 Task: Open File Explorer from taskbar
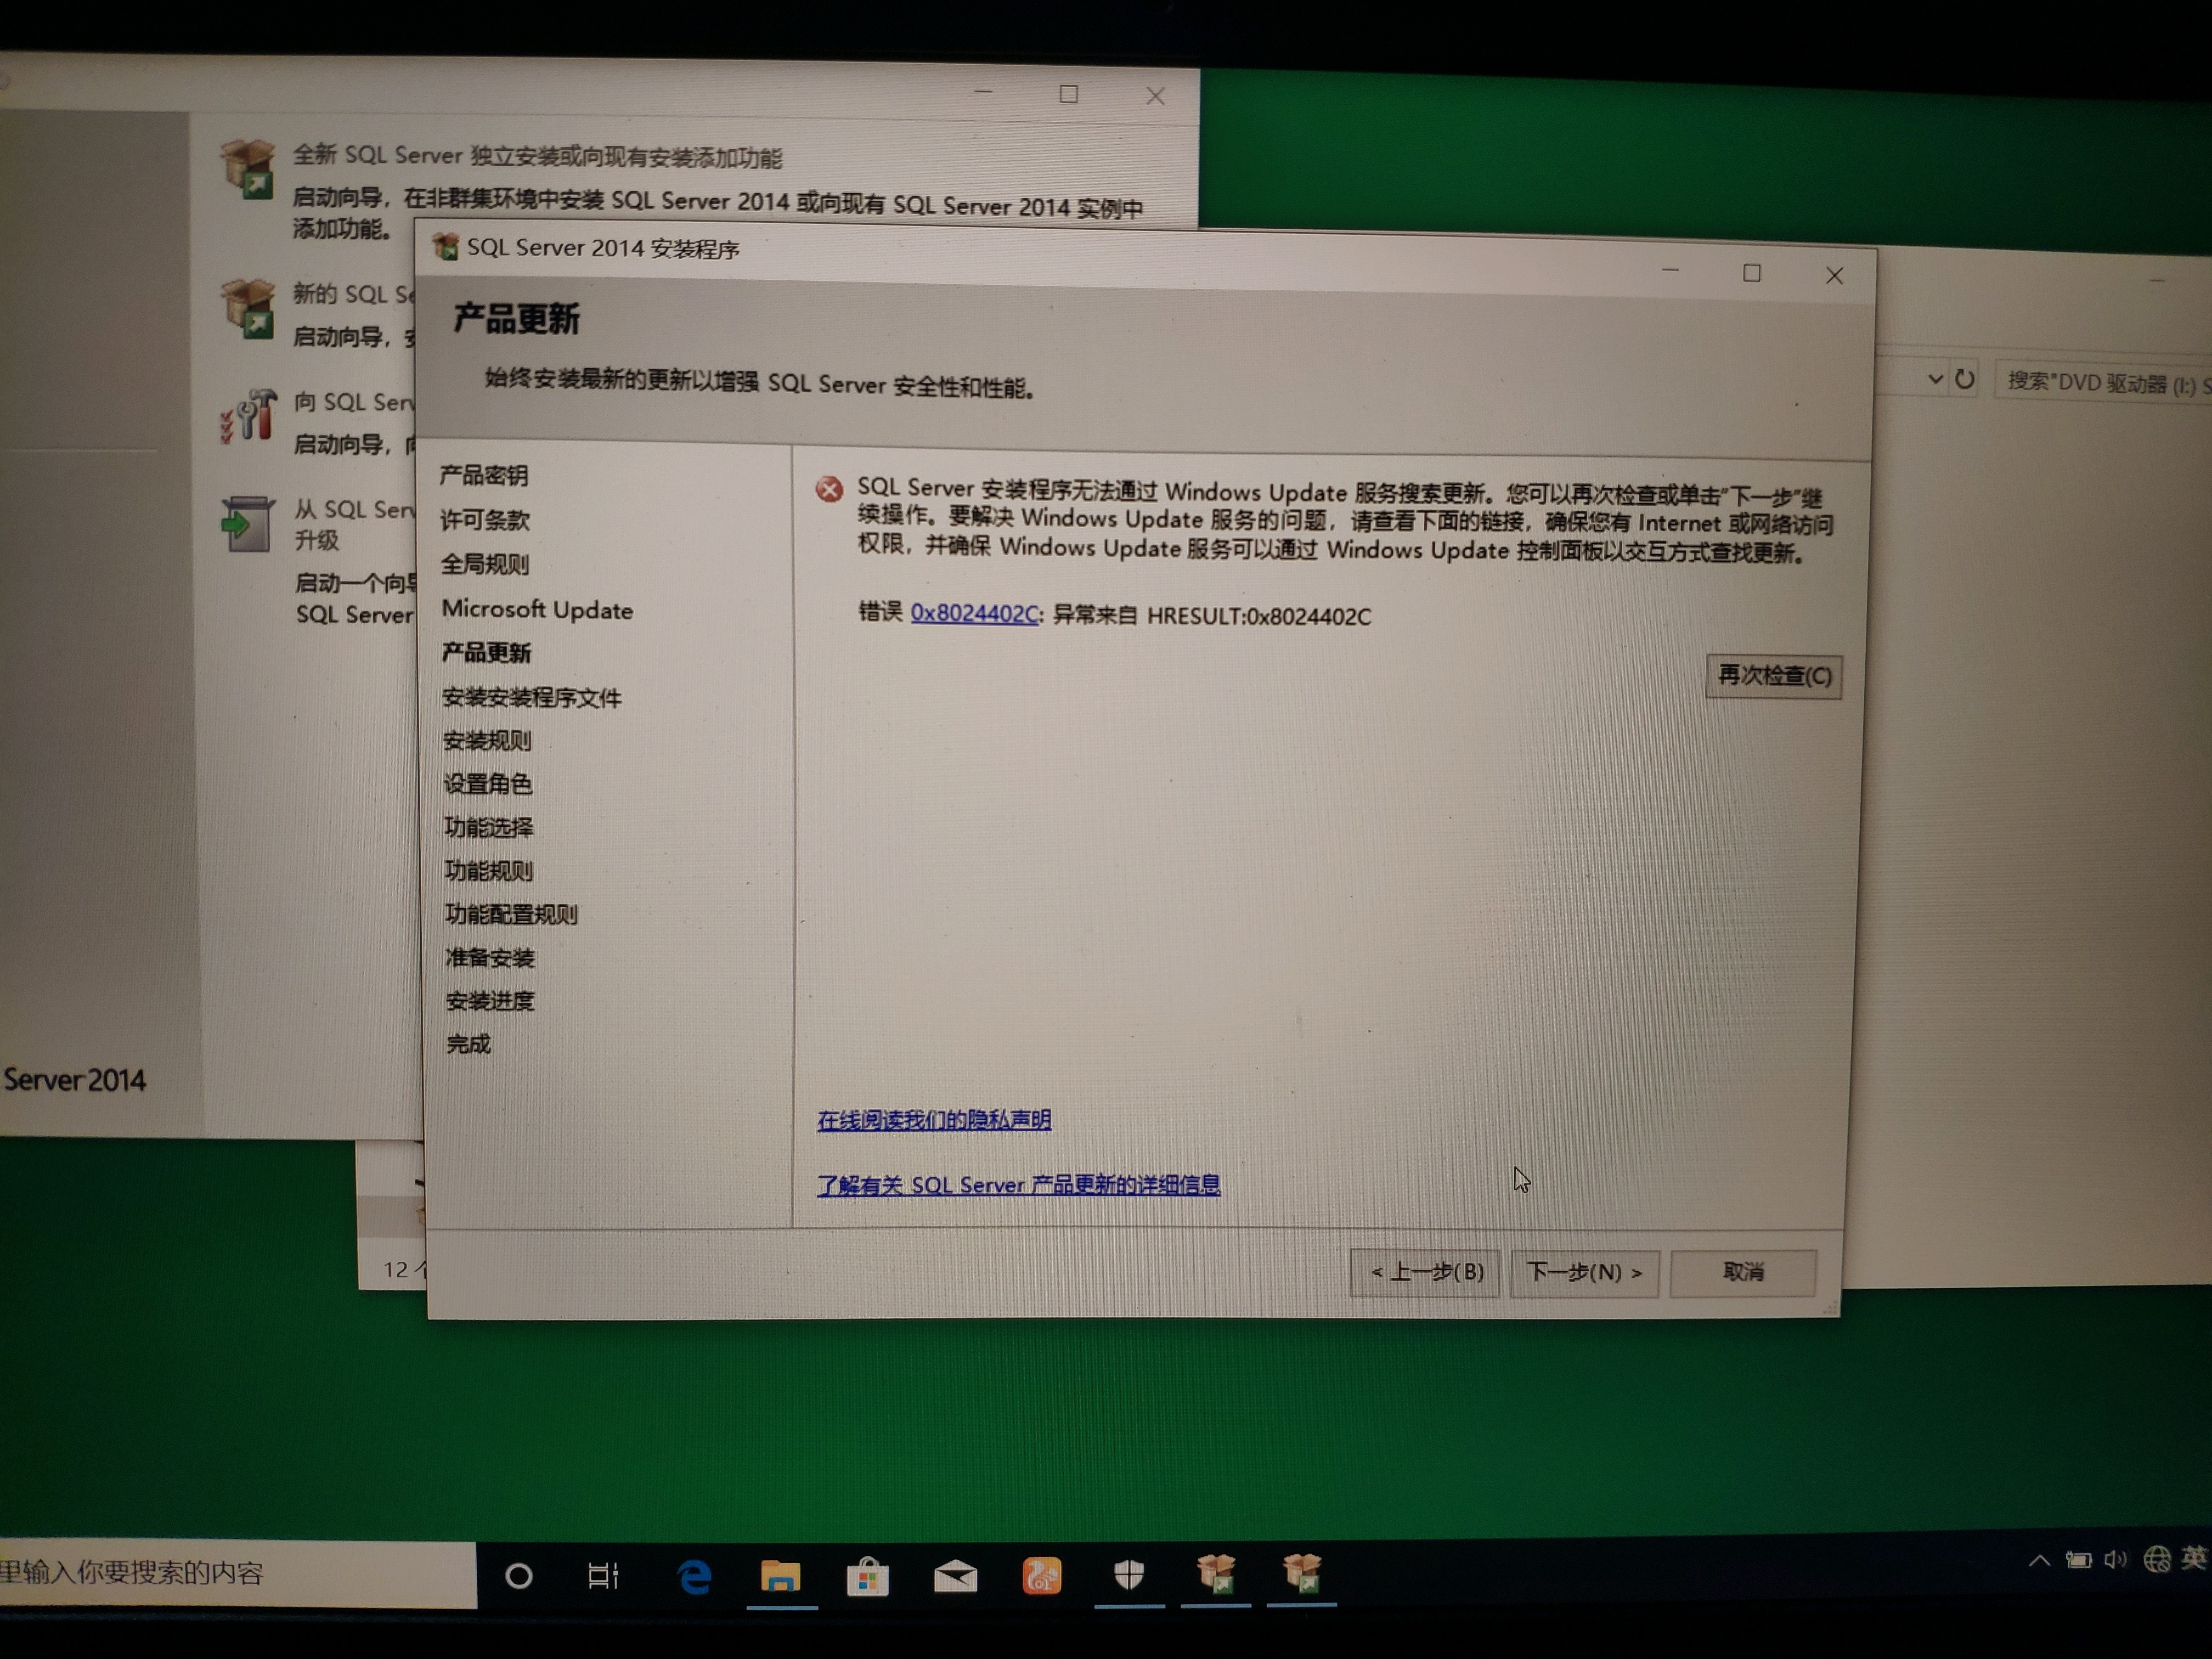(780, 1577)
